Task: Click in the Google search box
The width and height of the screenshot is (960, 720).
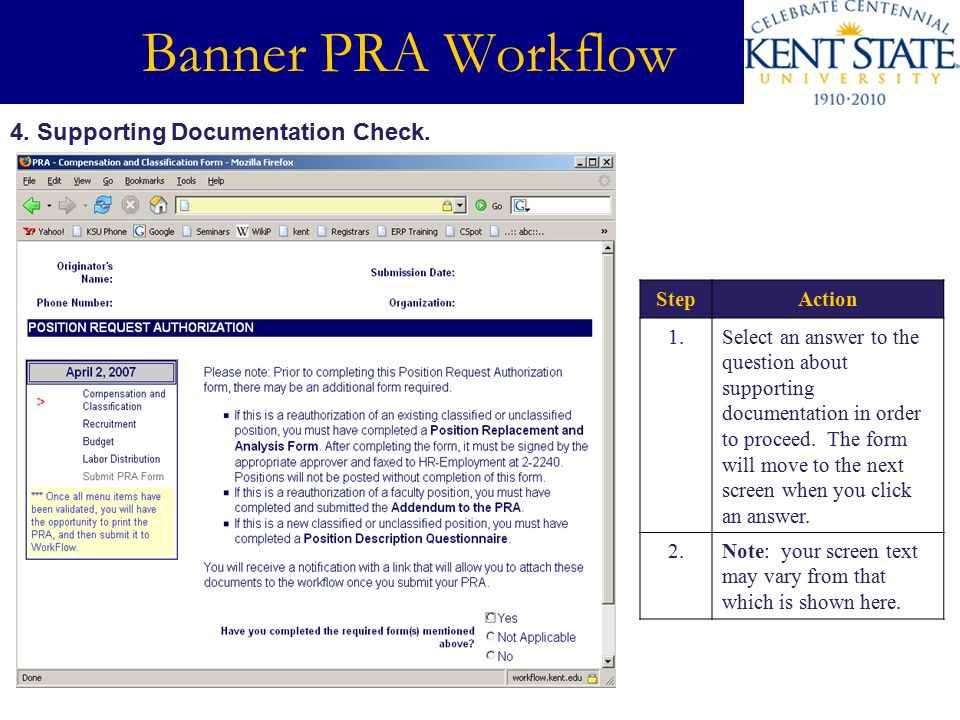Action: (x=569, y=206)
